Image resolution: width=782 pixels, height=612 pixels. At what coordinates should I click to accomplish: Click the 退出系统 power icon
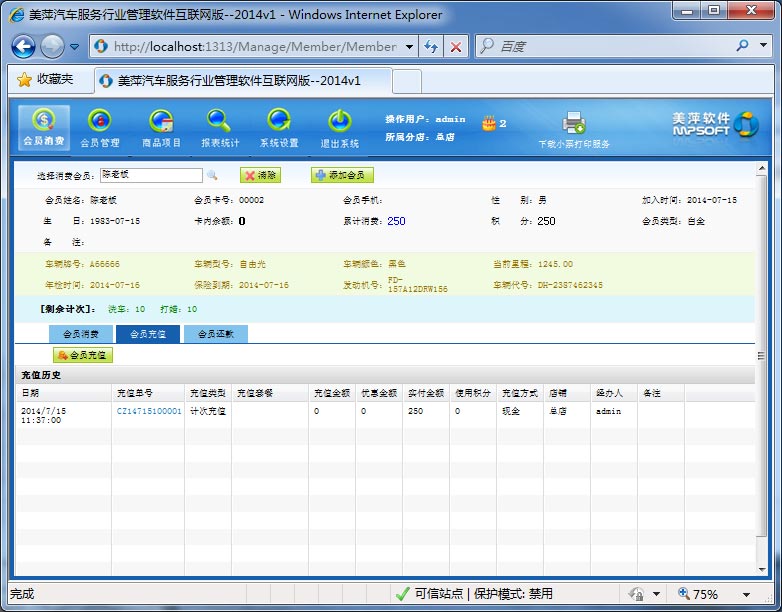coord(340,122)
